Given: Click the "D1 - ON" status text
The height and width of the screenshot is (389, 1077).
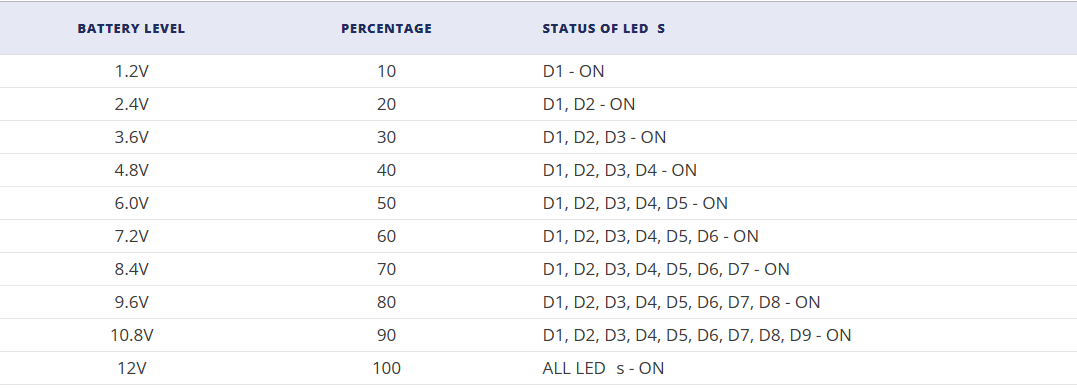Looking at the screenshot, I should [x=574, y=71].
